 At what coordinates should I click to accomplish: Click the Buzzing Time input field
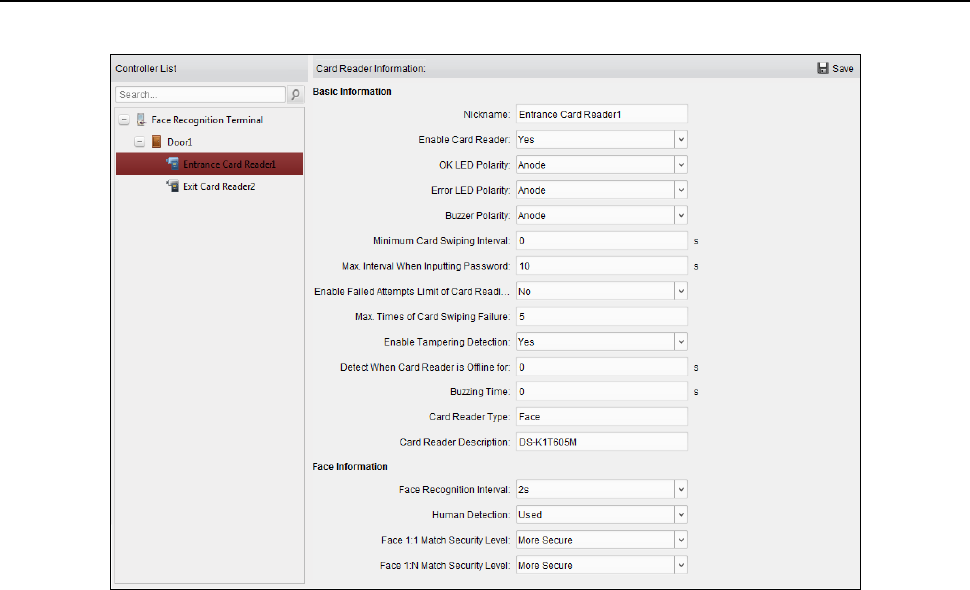click(x=601, y=391)
